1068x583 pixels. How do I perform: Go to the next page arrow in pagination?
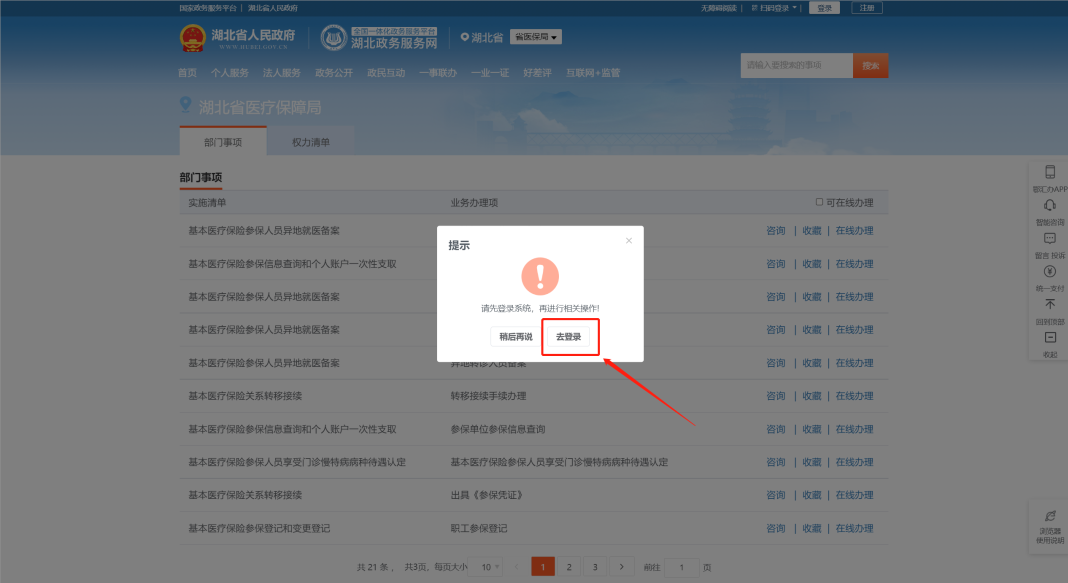[621, 567]
